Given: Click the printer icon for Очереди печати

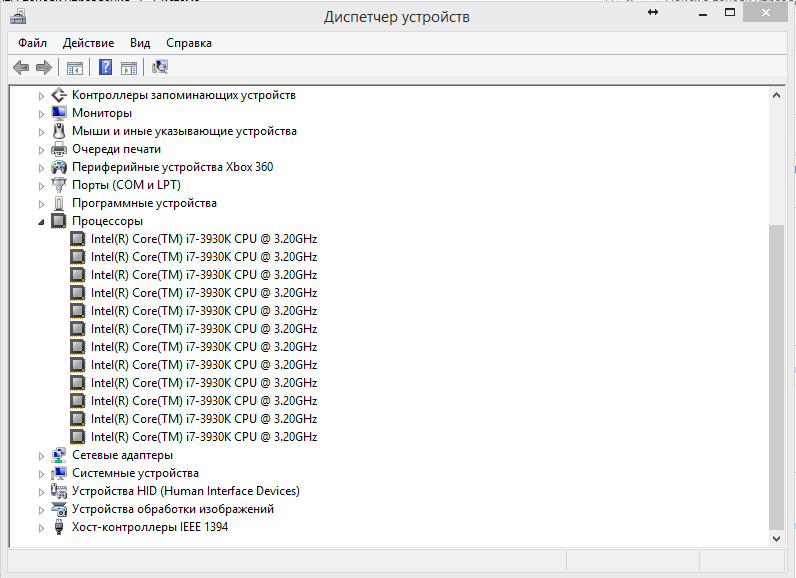Looking at the screenshot, I should tap(59, 149).
